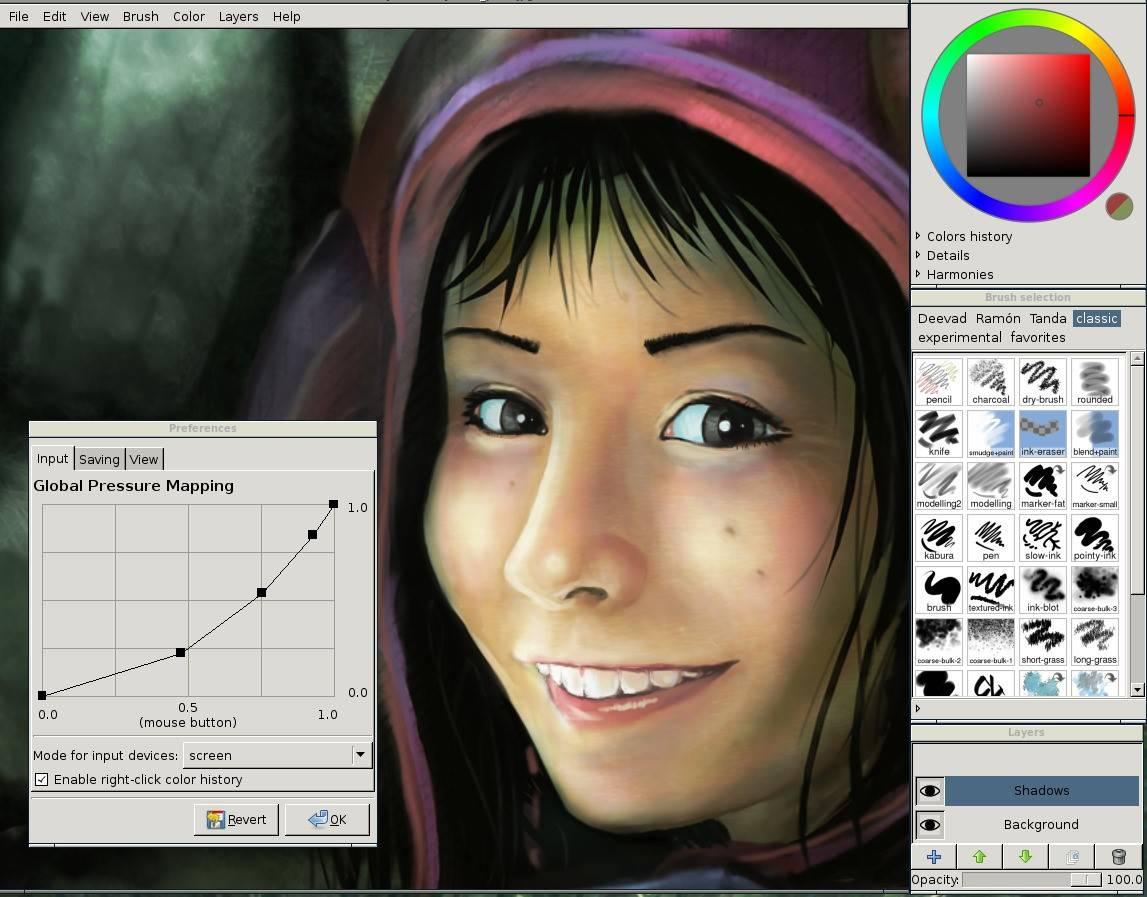Move layer down with green down arrow
The width and height of the screenshot is (1147, 897).
pyautogui.click(x=1025, y=856)
